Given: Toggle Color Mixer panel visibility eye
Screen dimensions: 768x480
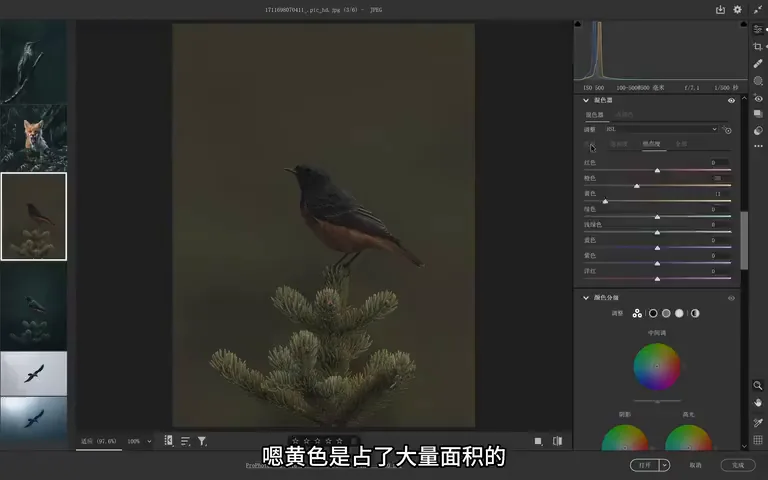Looking at the screenshot, I should pos(731,100).
